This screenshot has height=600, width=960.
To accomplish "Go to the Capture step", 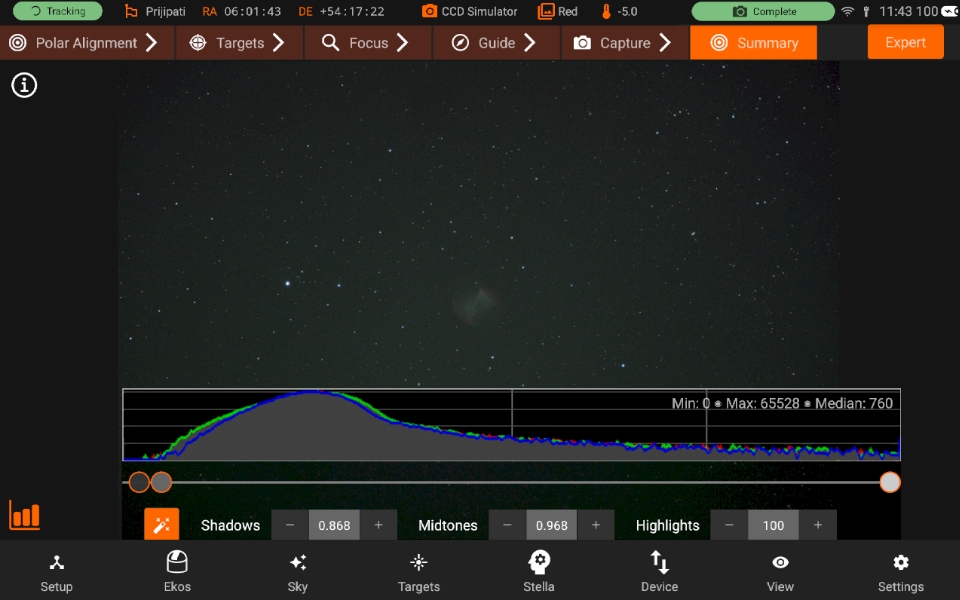I will 624,43.
